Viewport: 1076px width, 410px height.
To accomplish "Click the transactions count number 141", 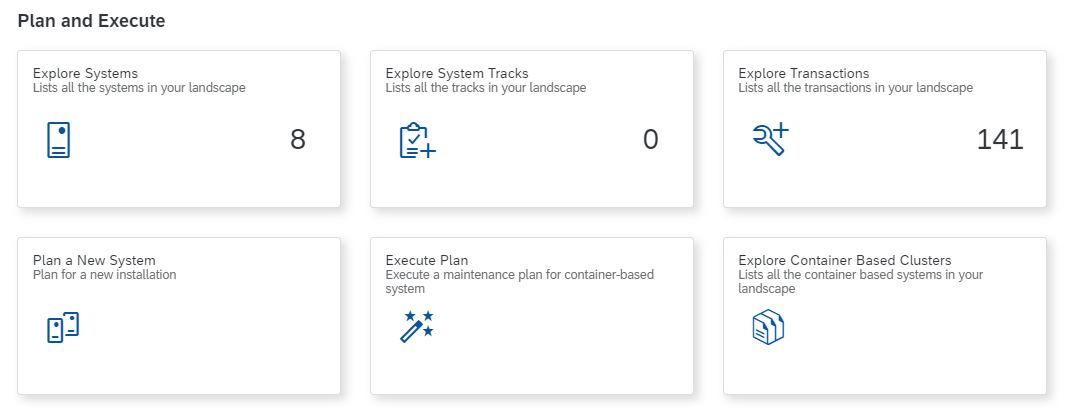I will point(1000,140).
